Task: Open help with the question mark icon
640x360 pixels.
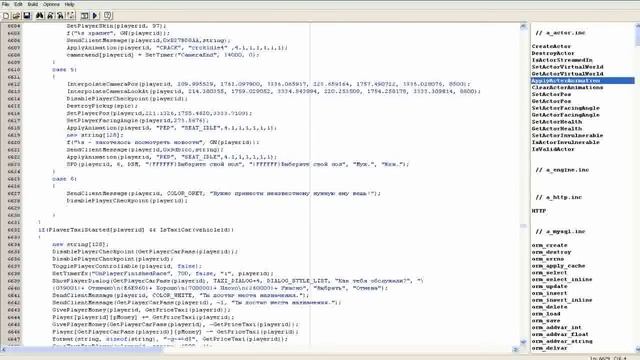Action: [x=108, y=16]
